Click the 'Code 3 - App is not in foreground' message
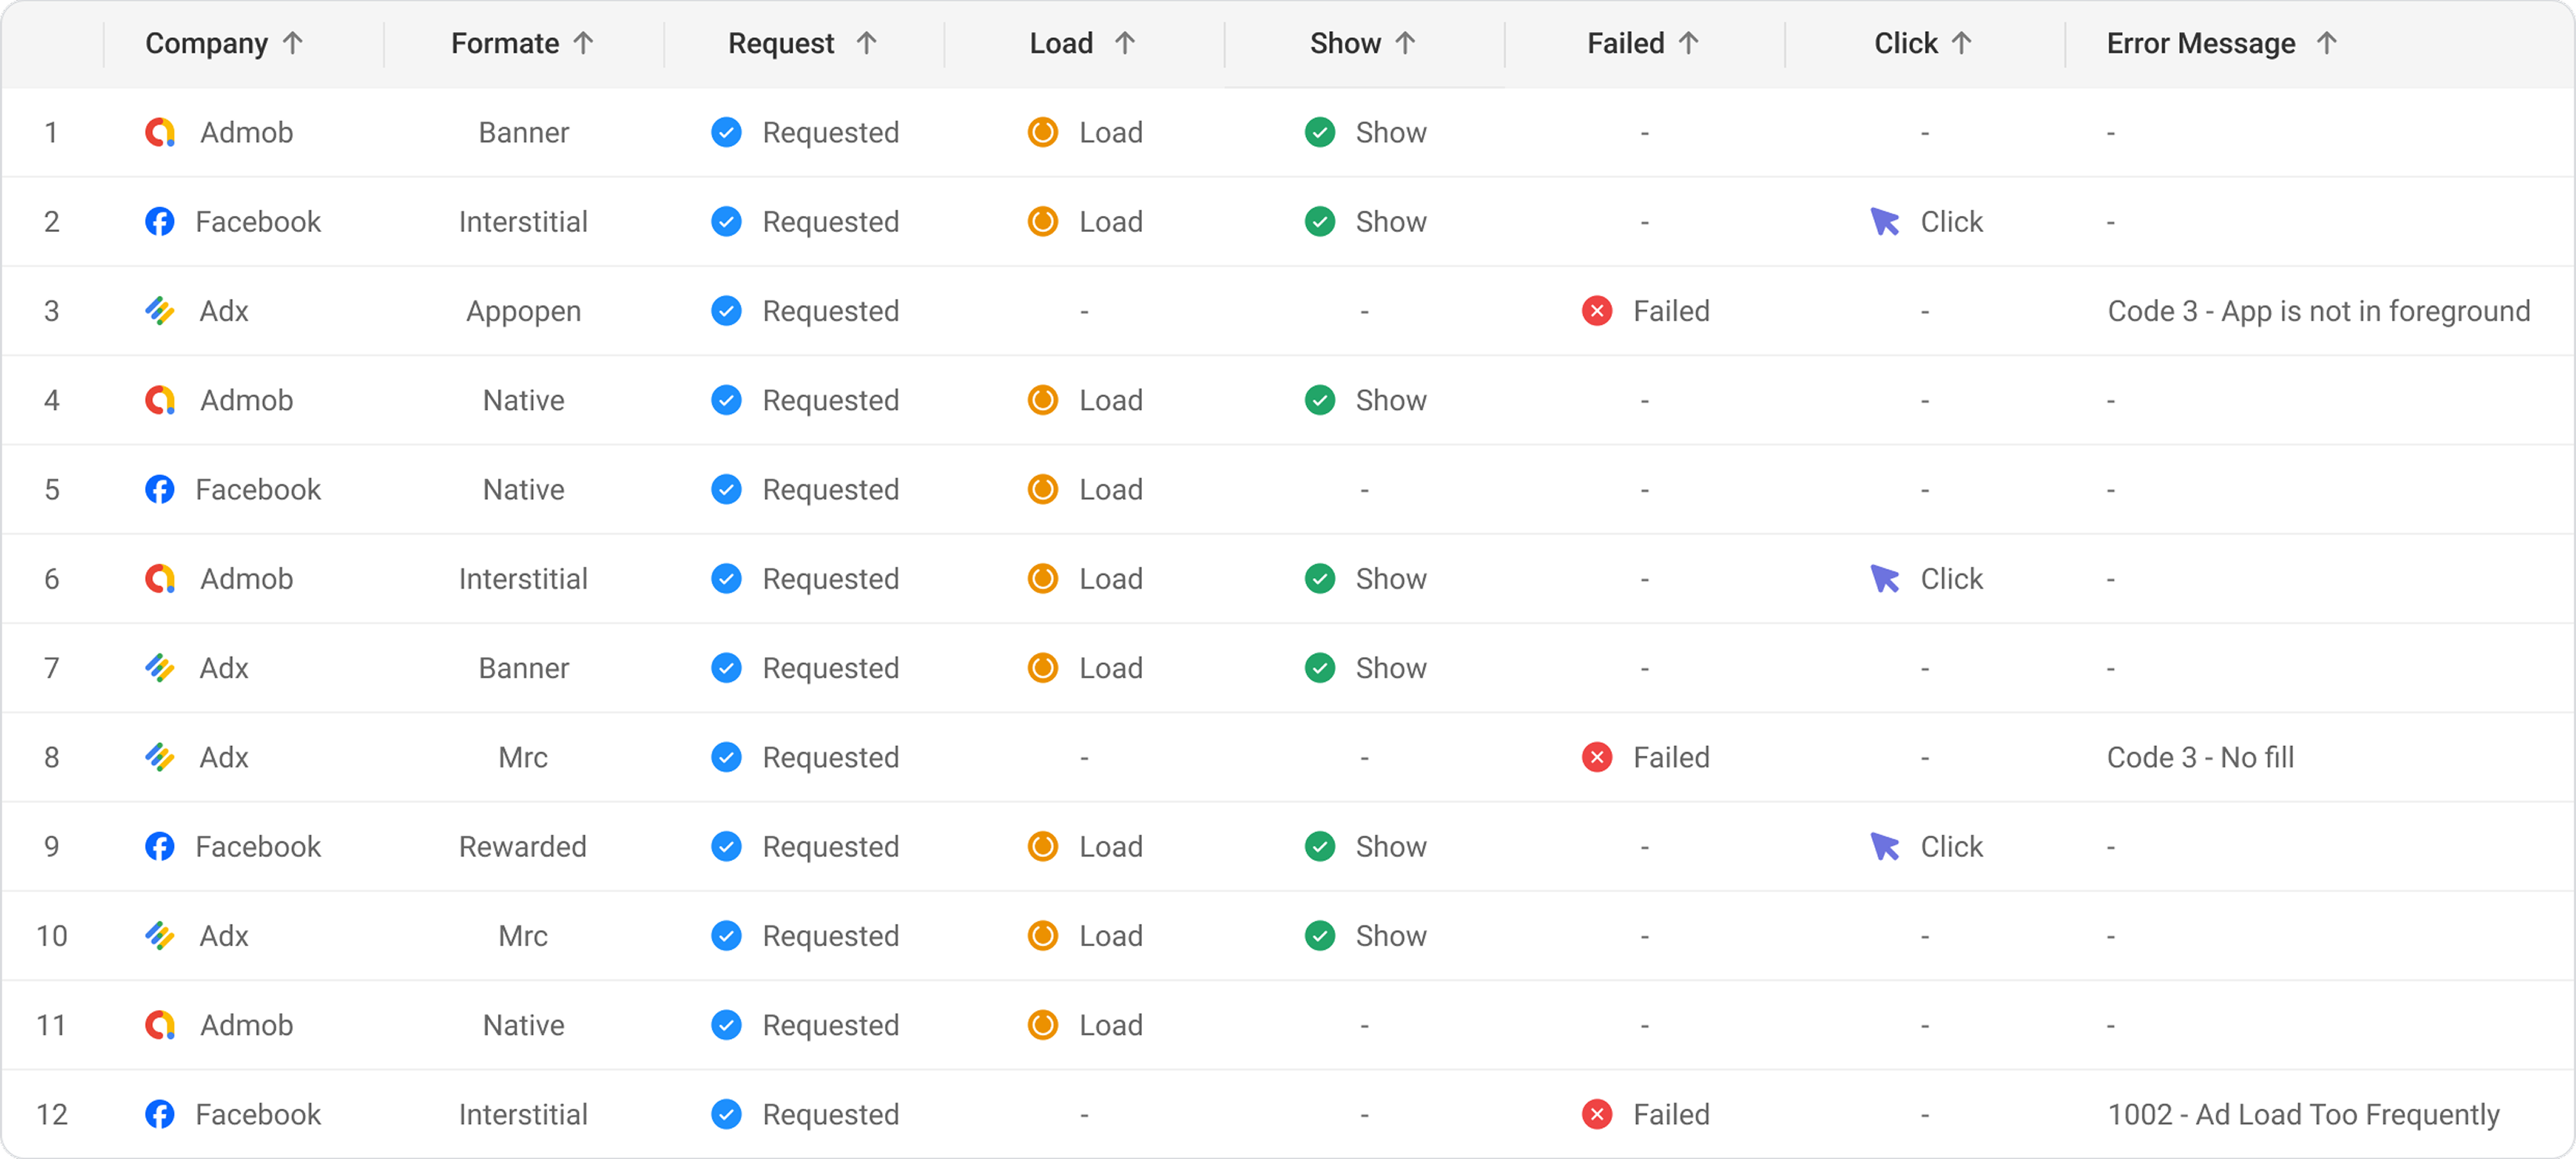The width and height of the screenshot is (2576, 1159). click(2318, 311)
